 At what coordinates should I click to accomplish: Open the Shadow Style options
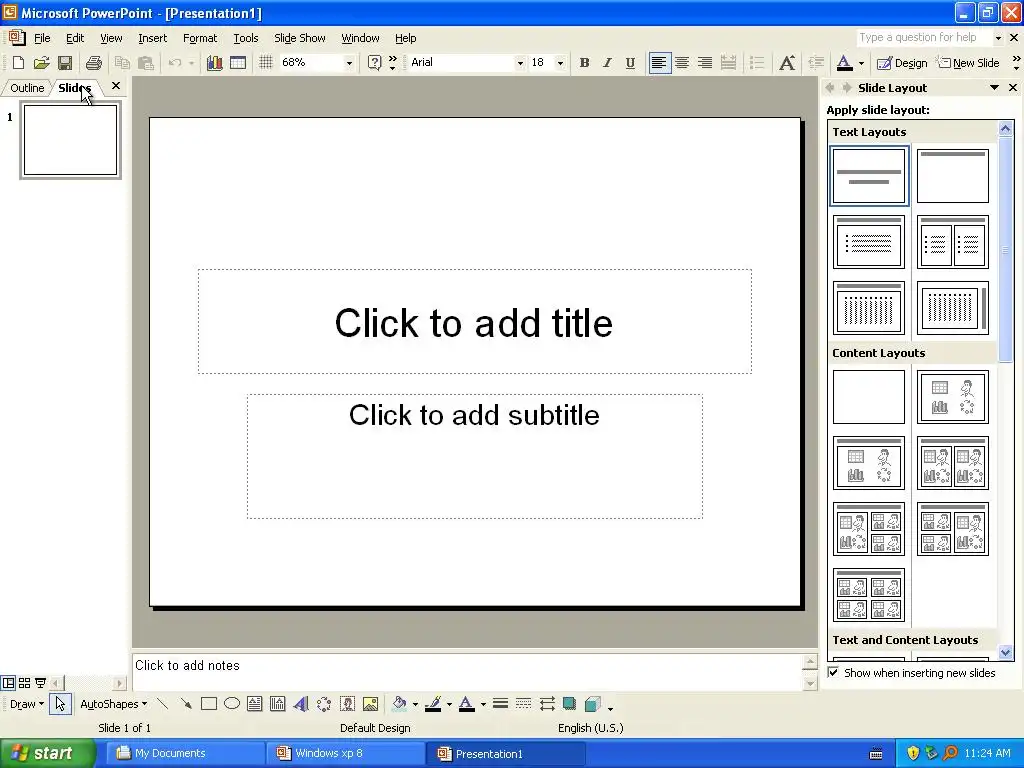(x=569, y=704)
